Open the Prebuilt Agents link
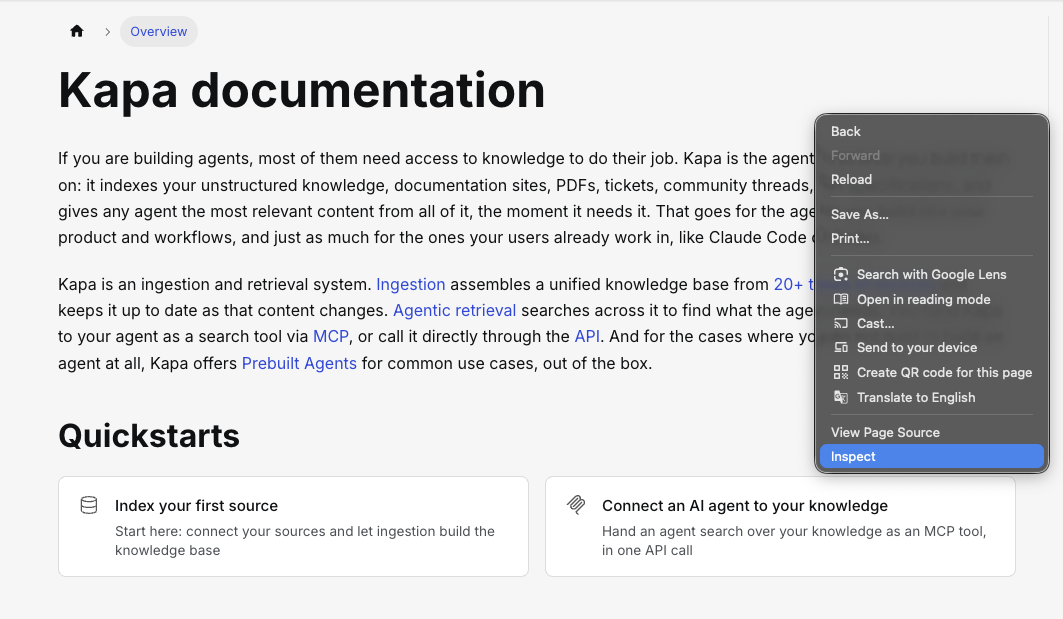 (x=299, y=363)
